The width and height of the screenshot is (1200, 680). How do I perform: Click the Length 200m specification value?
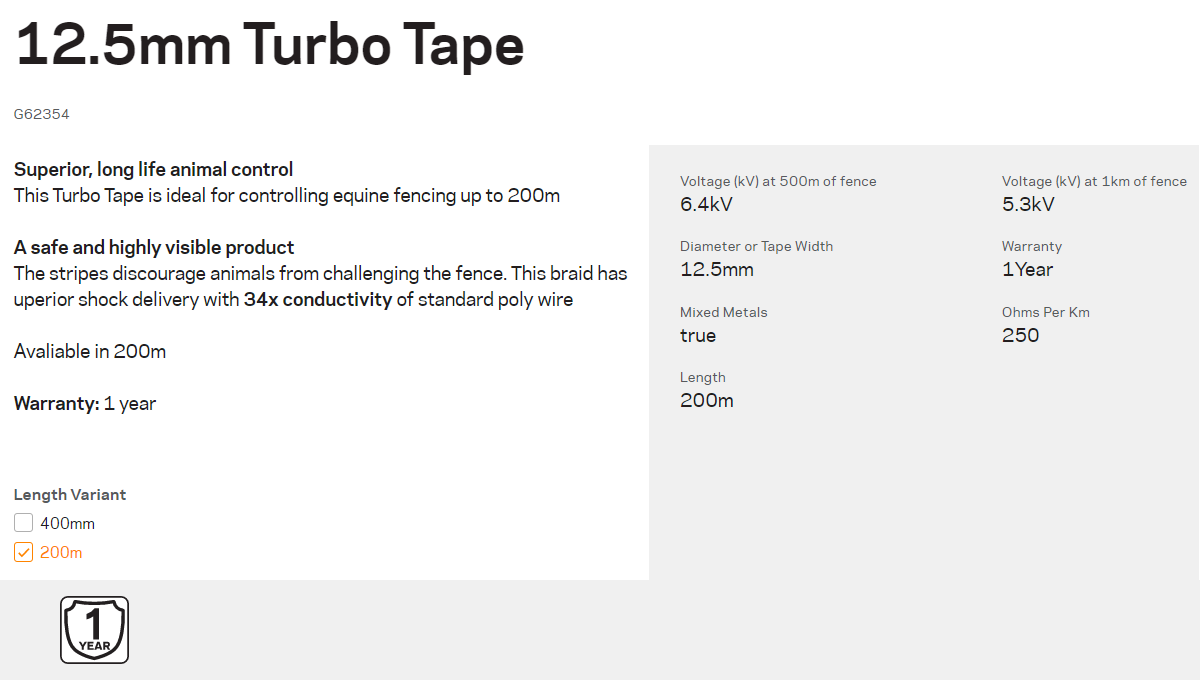tap(707, 400)
